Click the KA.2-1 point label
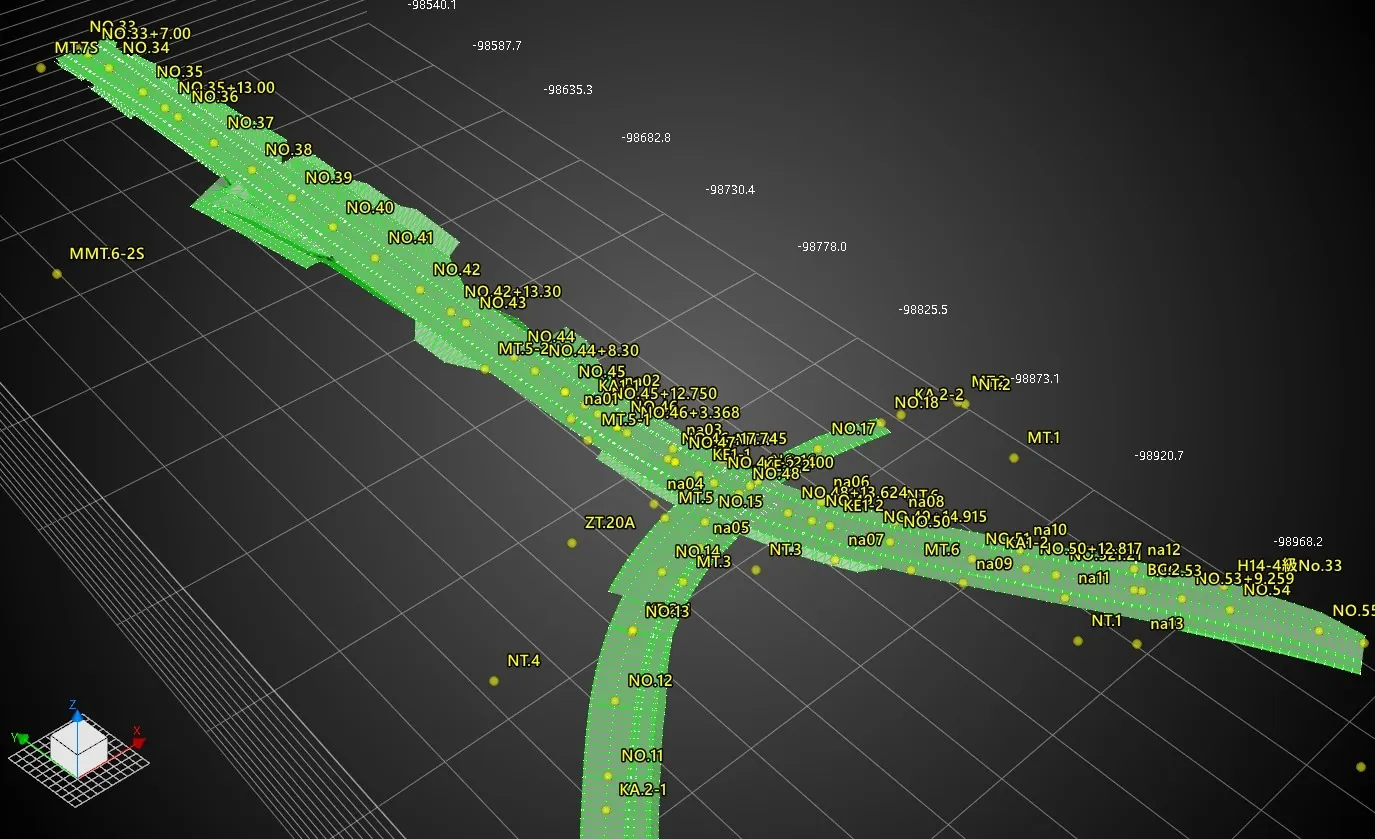The height and width of the screenshot is (839, 1375). pos(643,790)
